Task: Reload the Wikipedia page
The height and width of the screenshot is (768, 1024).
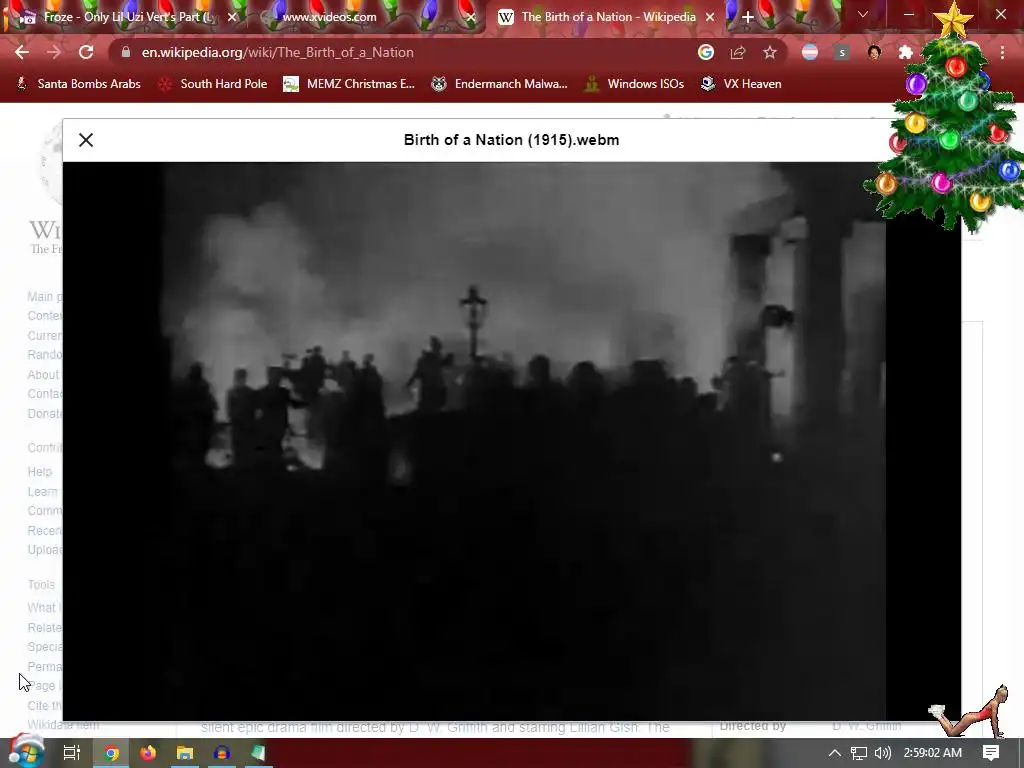Action: click(86, 52)
